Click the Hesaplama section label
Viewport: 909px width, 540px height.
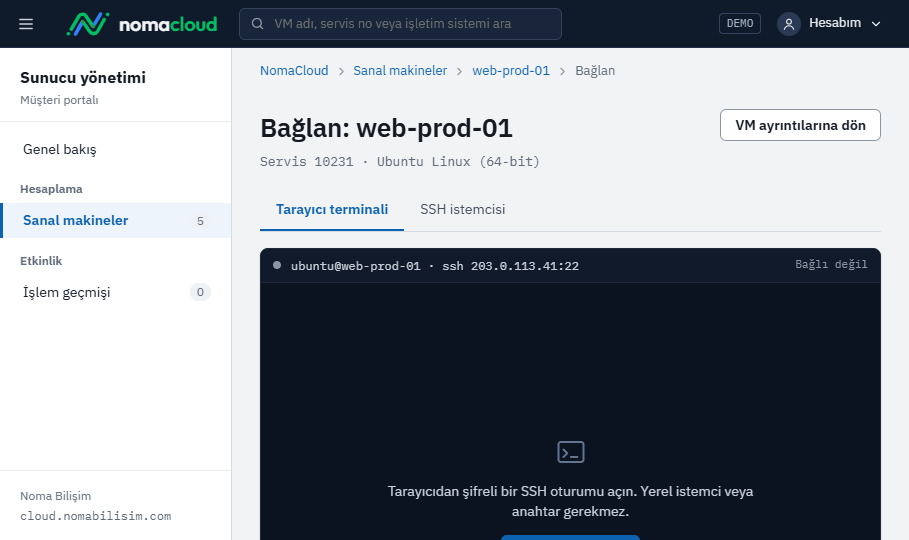pyautogui.click(x=51, y=189)
